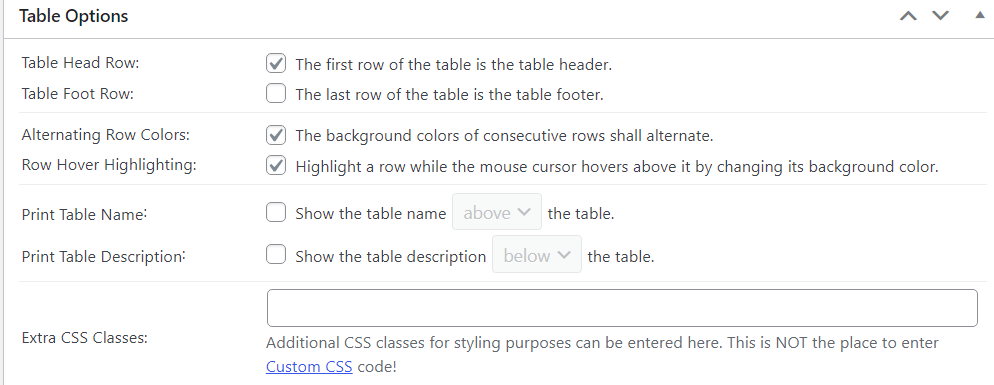Image resolution: width=994 pixels, height=385 pixels.
Task: Click the 'Row Hover Highlighting:' label text
Action: (x=109, y=165)
